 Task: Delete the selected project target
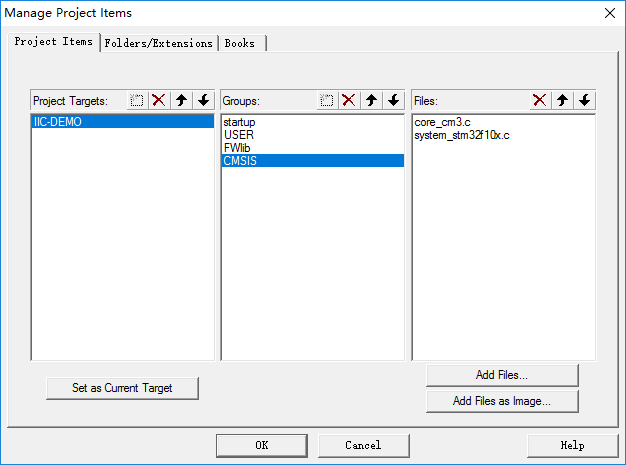pos(159,100)
